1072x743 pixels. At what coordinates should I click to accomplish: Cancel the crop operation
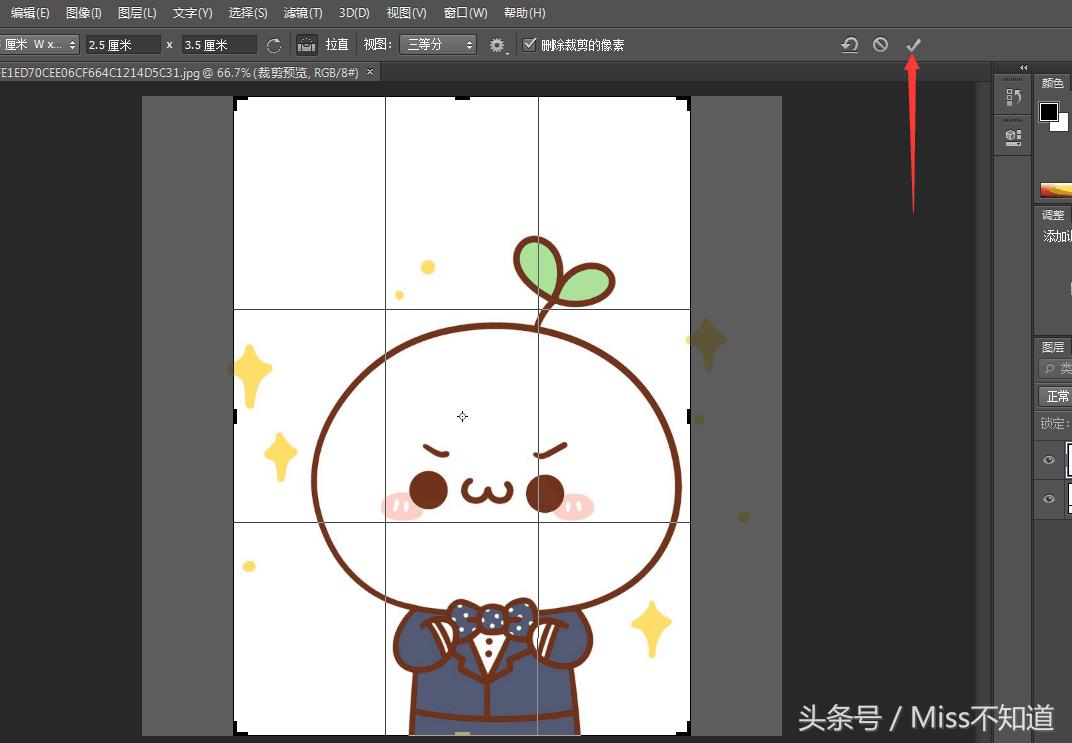[x=879, y=44]
